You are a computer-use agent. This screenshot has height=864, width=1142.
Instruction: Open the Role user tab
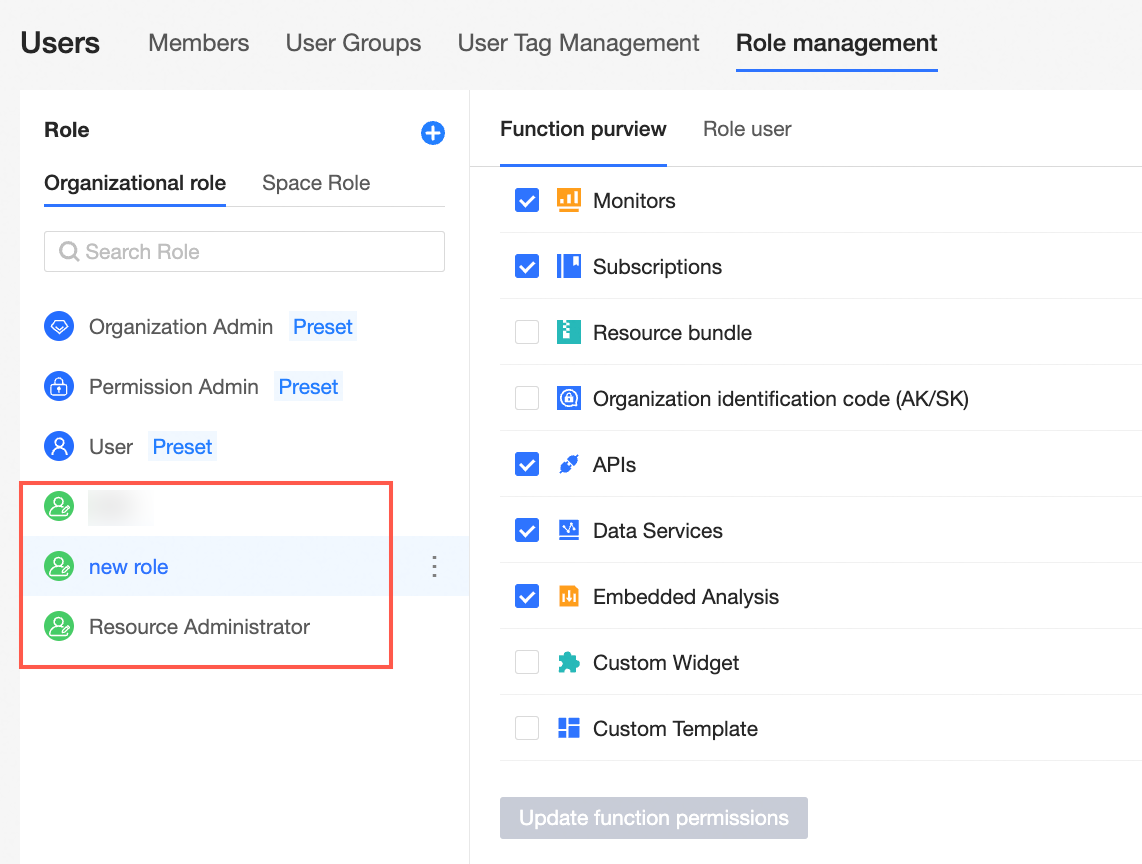pos(747,129)
